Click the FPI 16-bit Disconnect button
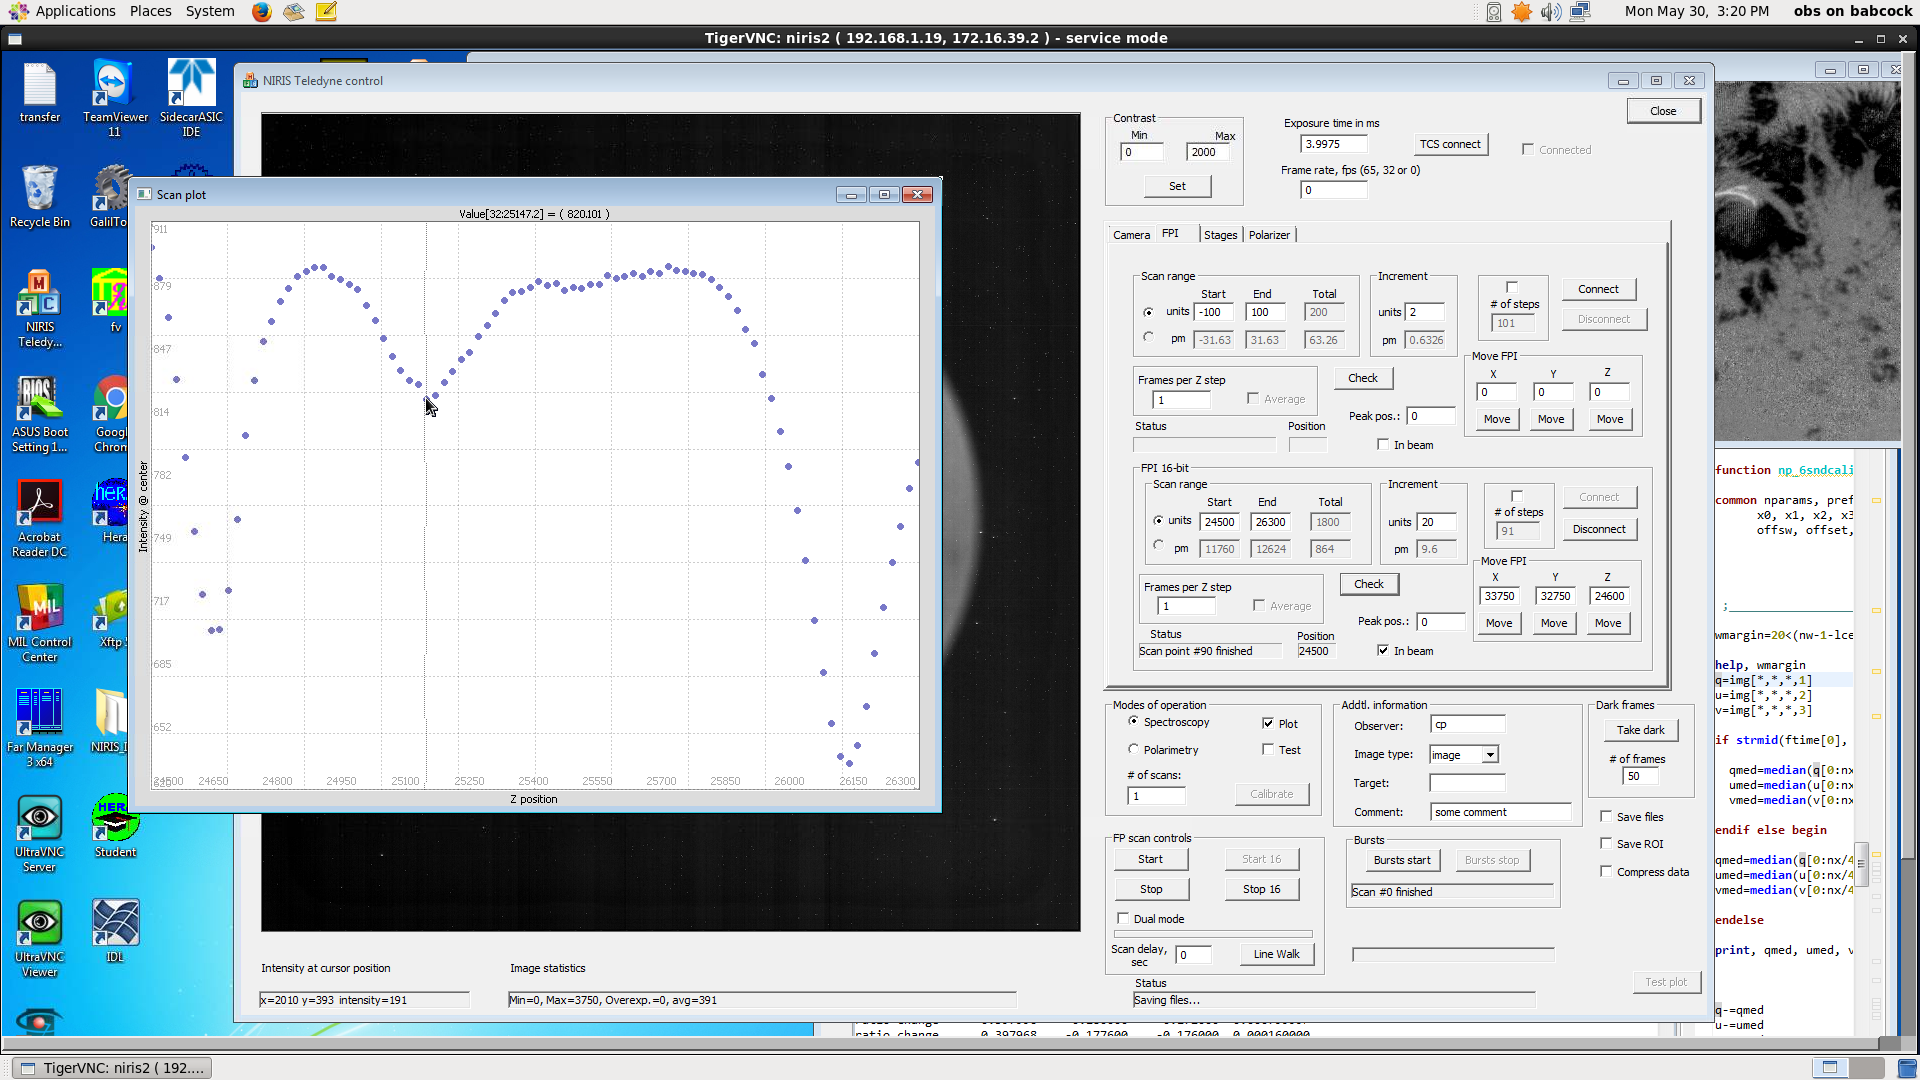 1598,529
